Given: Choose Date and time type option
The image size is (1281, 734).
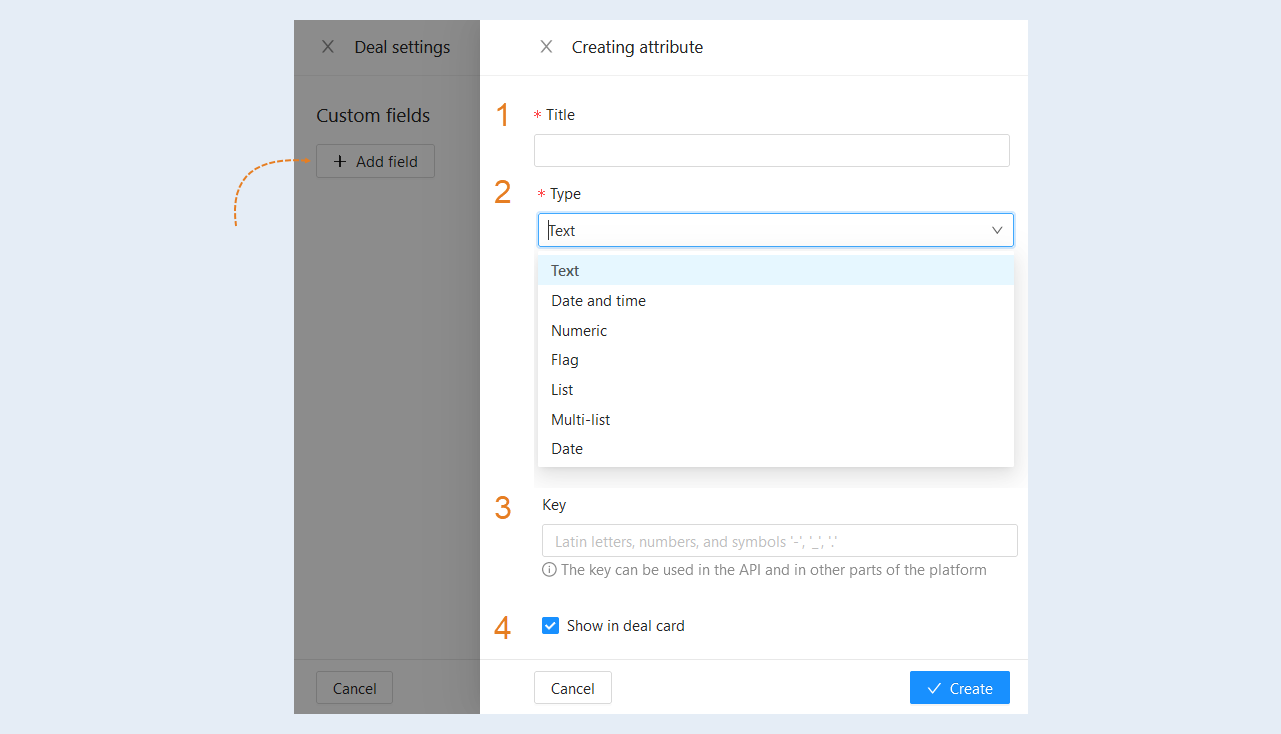Looking at the screenshot, I should pyautogui.click(x=776, y=301).
